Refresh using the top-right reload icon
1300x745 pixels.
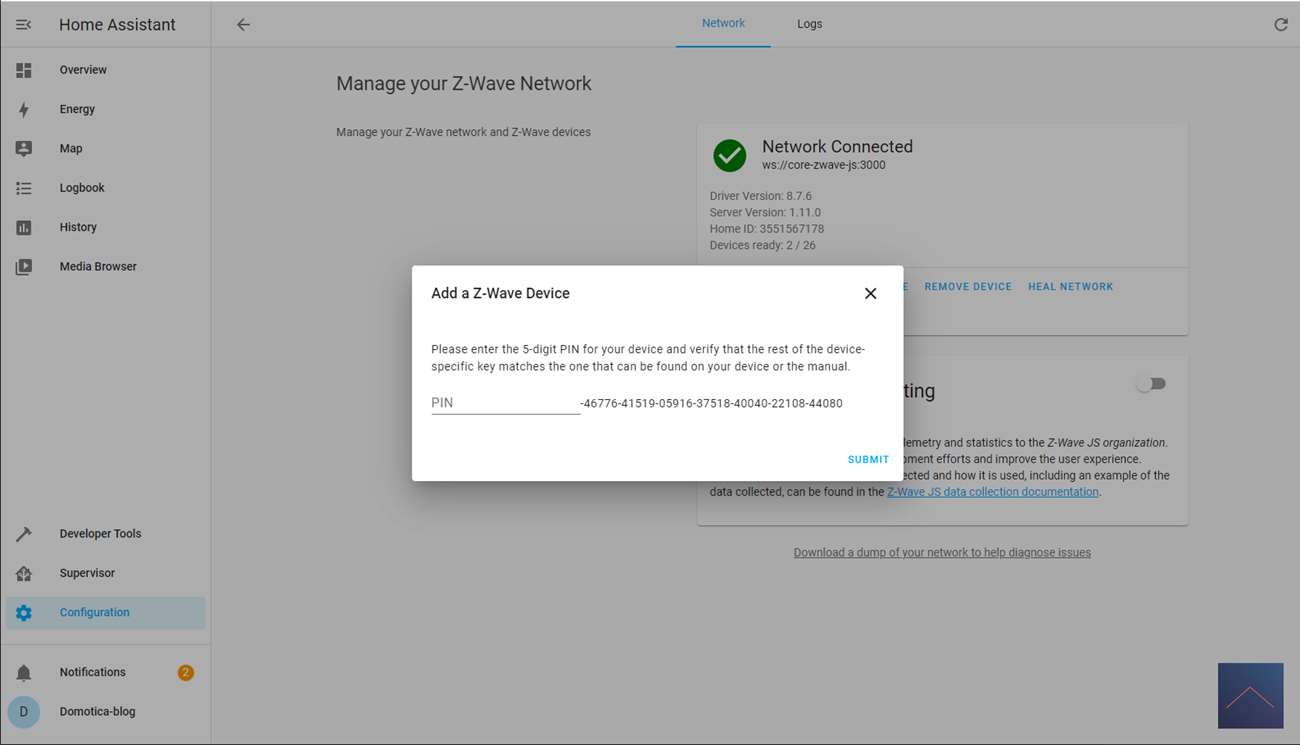(1280, 25)
